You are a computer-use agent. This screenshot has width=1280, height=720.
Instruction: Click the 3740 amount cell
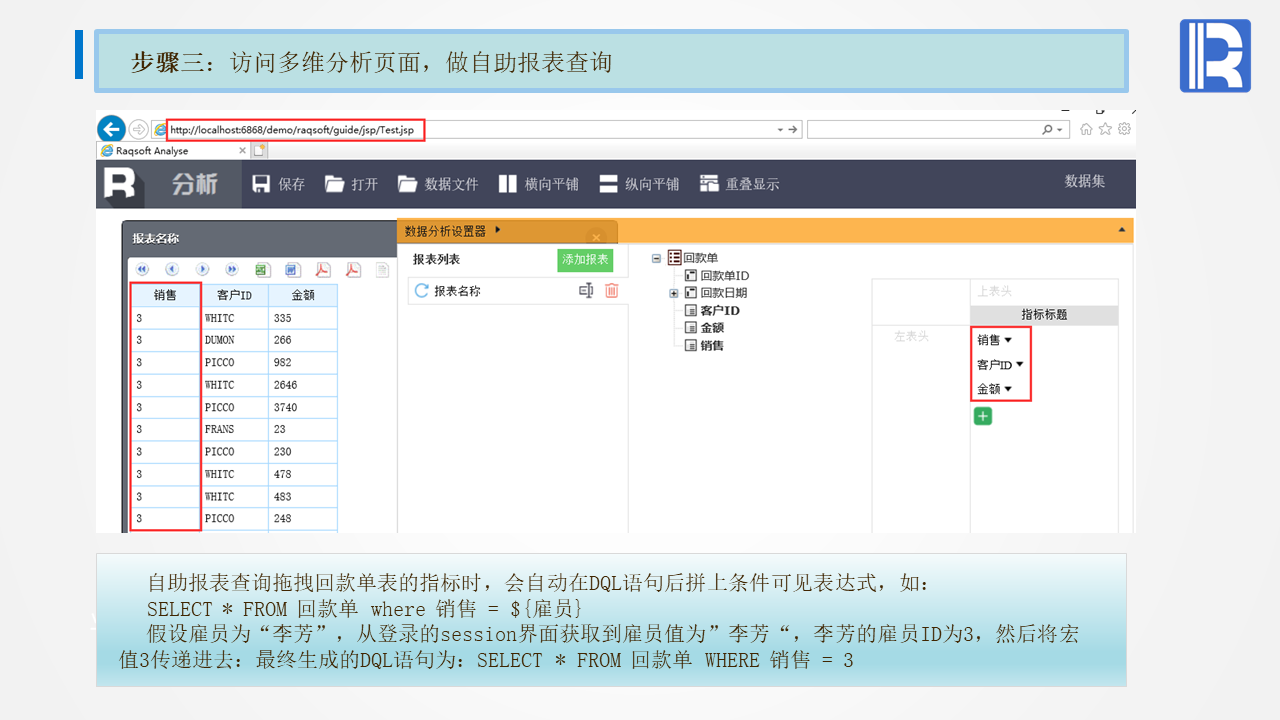[303, 407]
